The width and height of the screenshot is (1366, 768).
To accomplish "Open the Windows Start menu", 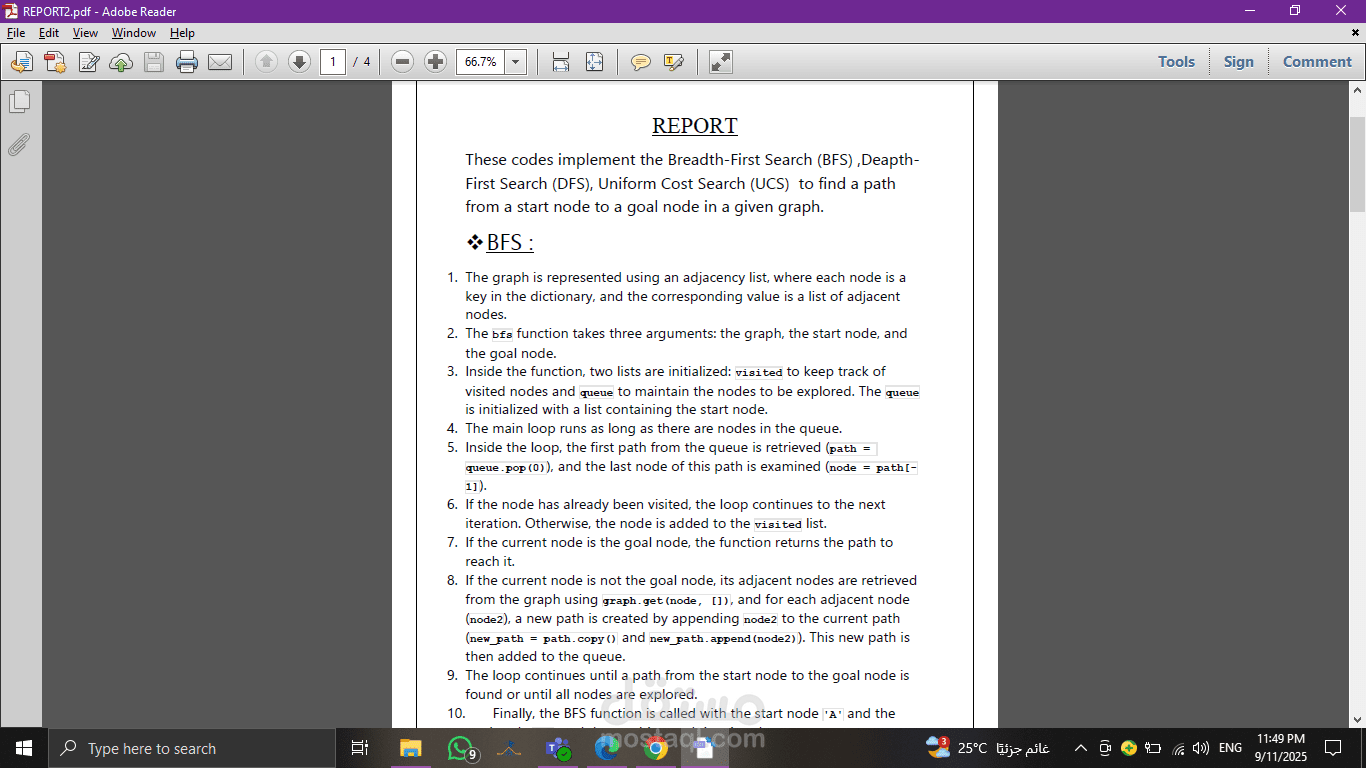I will 24,748.
